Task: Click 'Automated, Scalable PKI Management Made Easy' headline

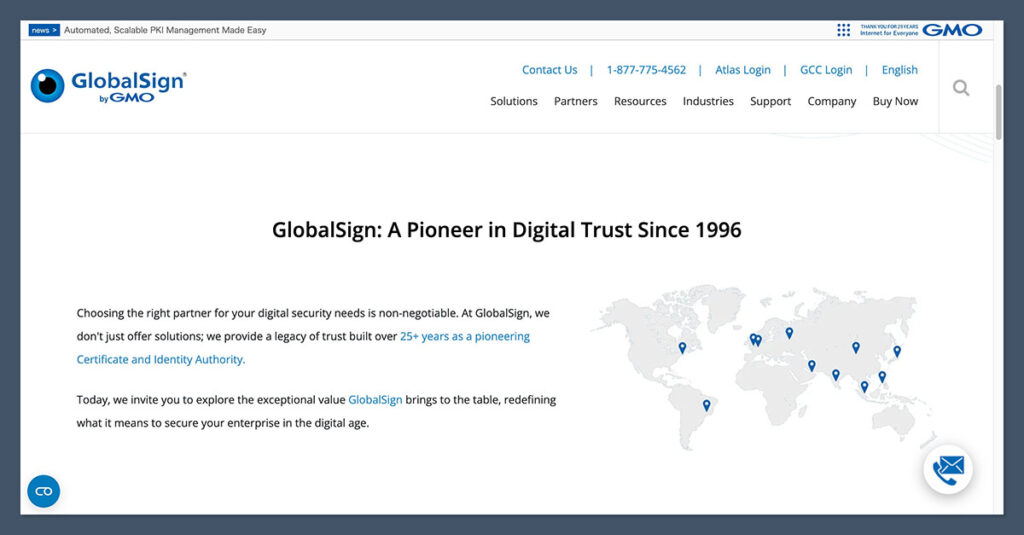Action: [x=165, y=30]
